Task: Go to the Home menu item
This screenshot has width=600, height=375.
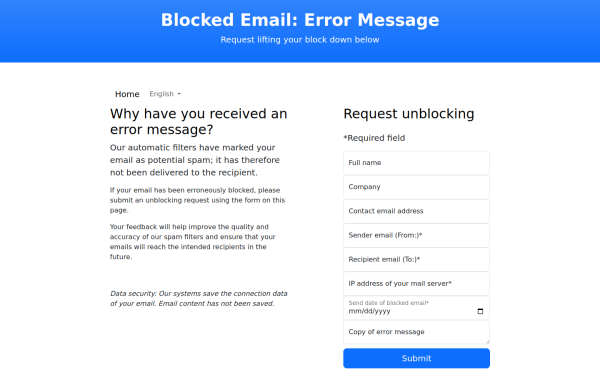Action: click(127, 94)
